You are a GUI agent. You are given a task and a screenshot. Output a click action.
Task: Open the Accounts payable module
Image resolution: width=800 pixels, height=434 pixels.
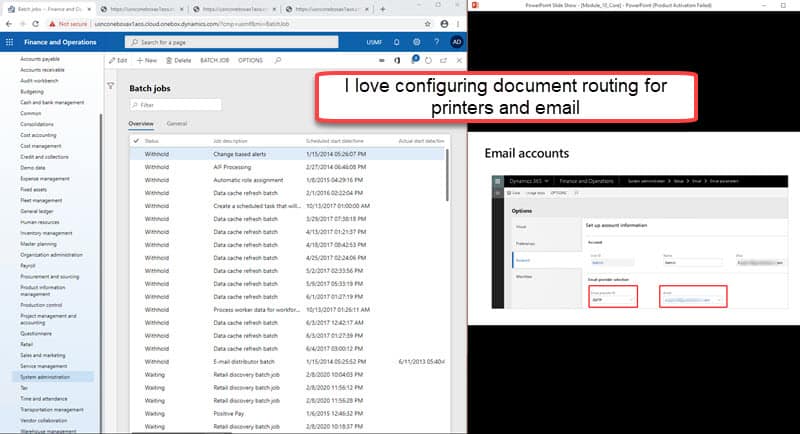pyautogui.click(x=40, y=59)
